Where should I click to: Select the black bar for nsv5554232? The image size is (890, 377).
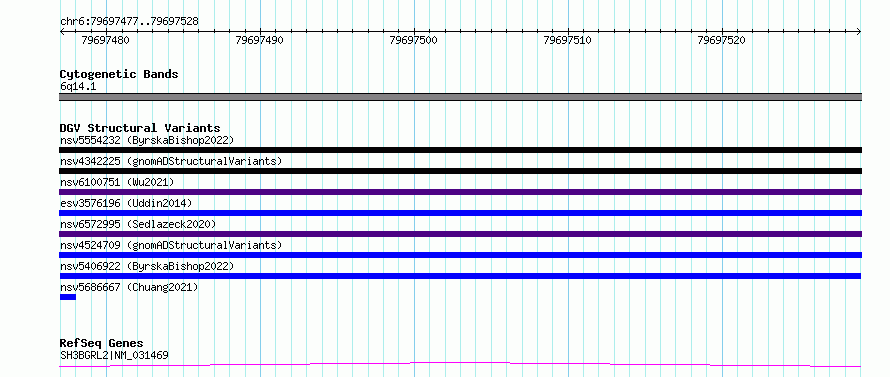pyautogui.click(x=460, y=150)
